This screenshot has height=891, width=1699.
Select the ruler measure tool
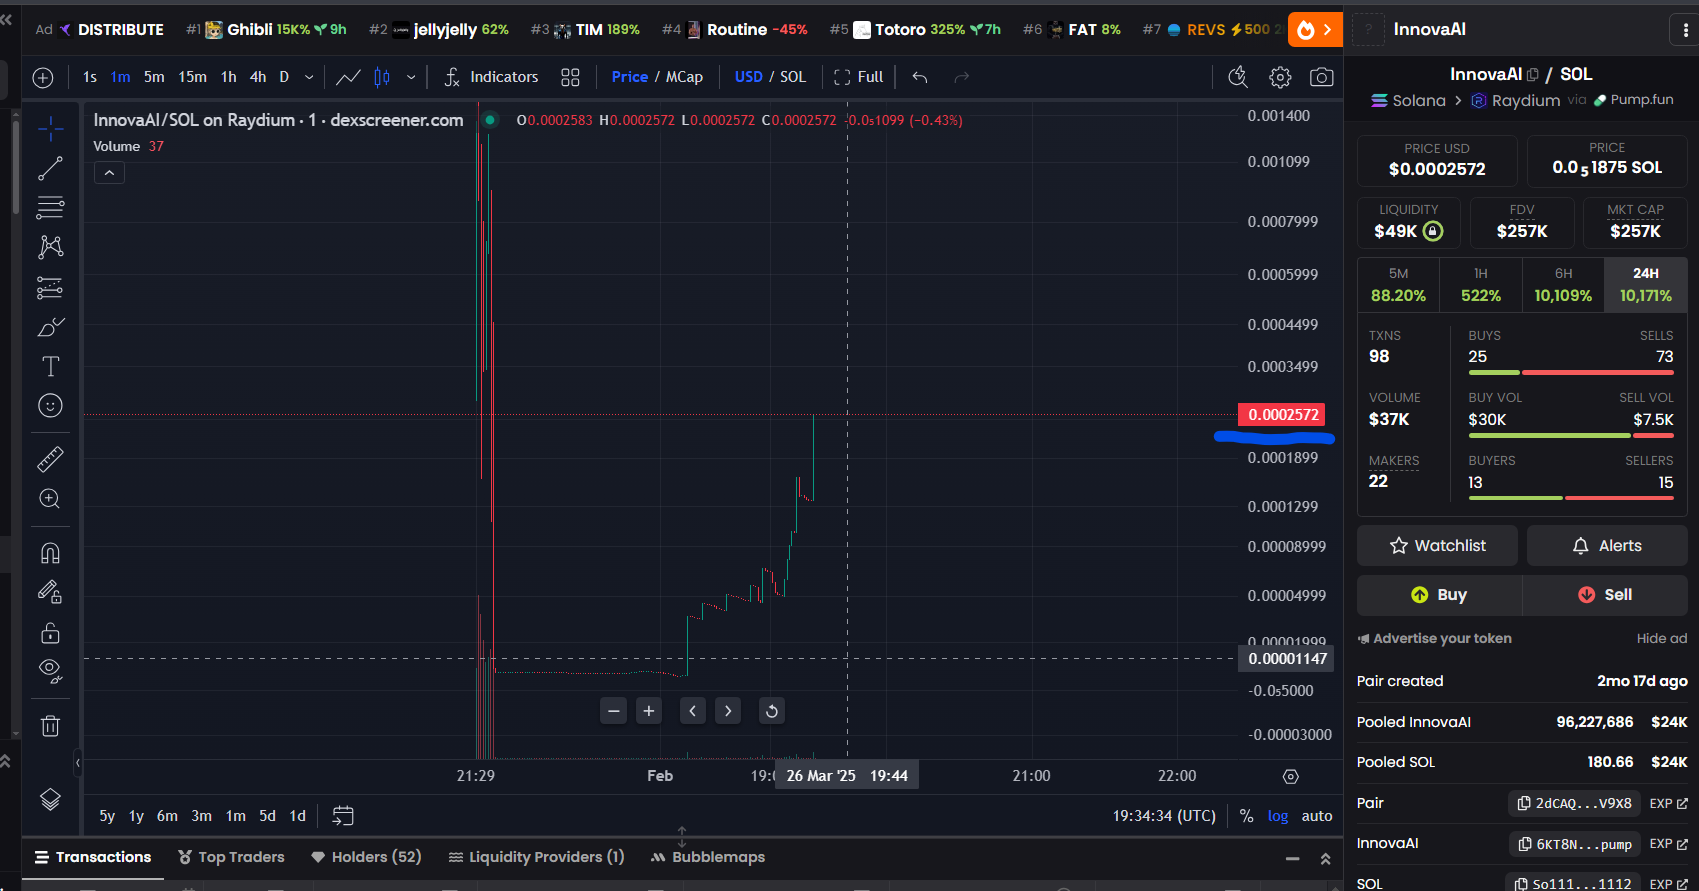click(50, 459)
